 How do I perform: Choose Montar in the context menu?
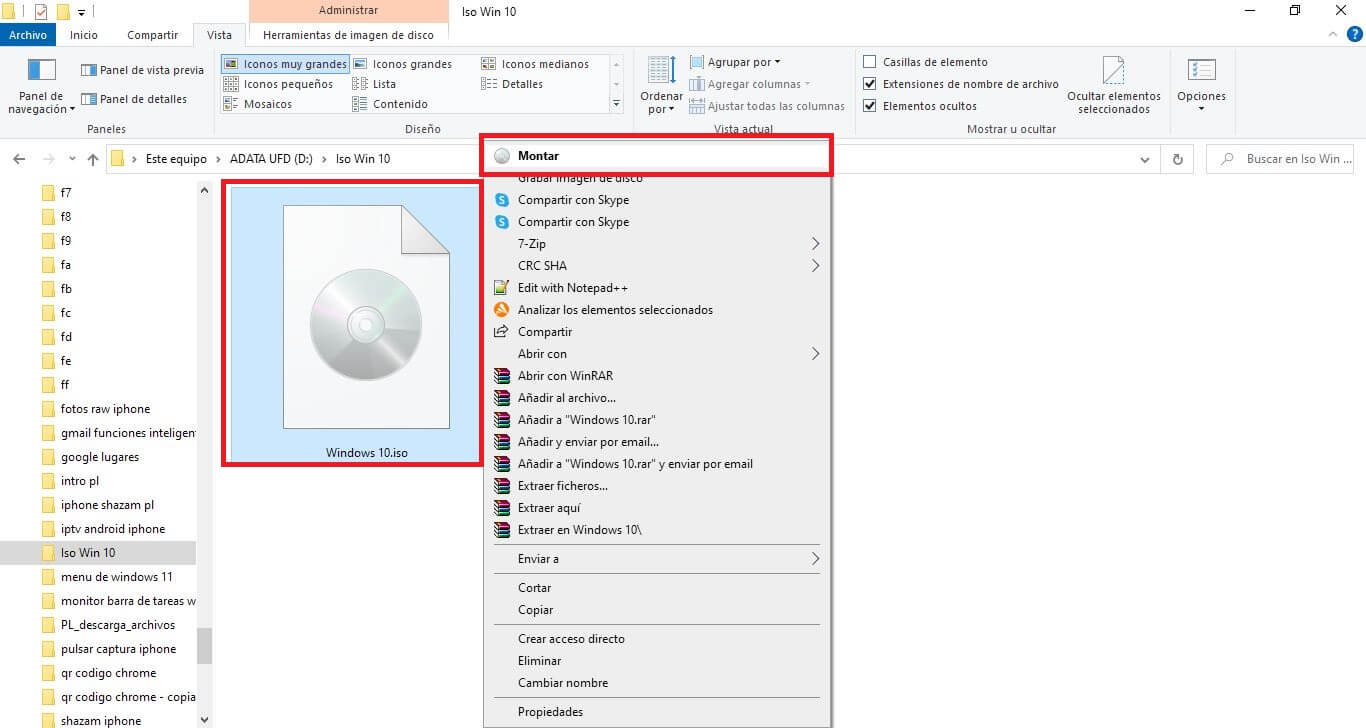656,156
